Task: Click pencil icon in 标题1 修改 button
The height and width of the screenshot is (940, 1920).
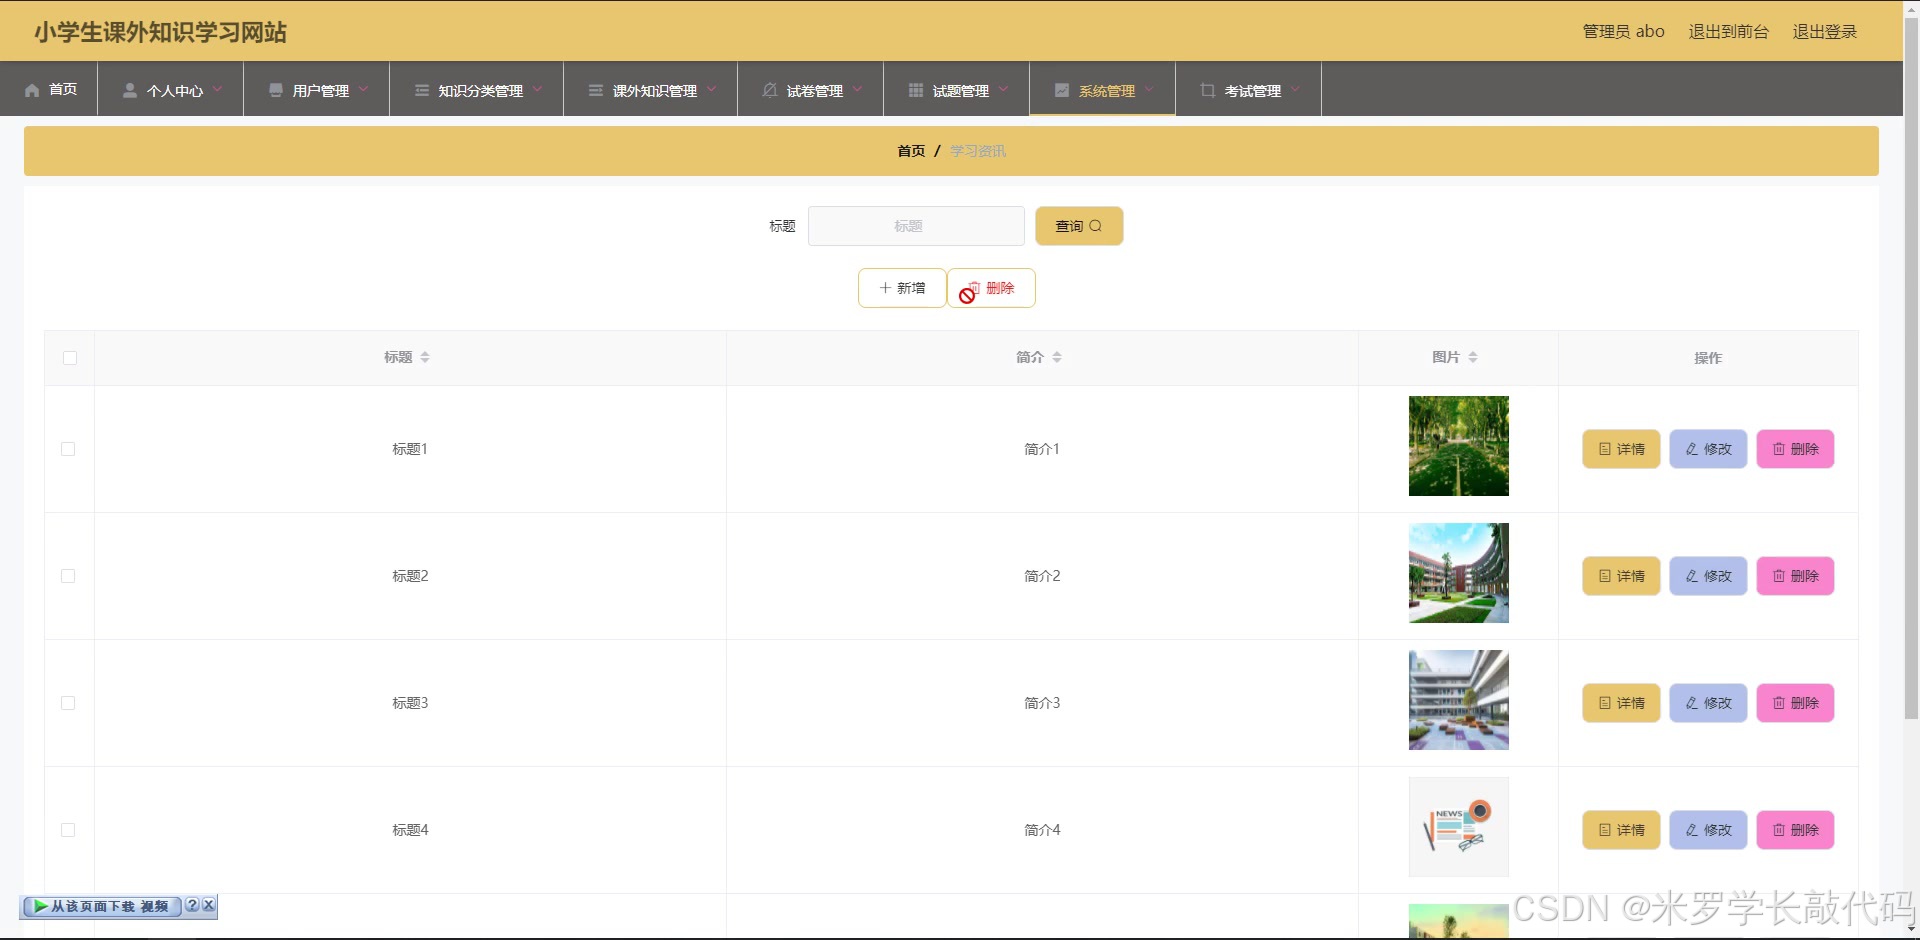Action: coord(1692,449)
